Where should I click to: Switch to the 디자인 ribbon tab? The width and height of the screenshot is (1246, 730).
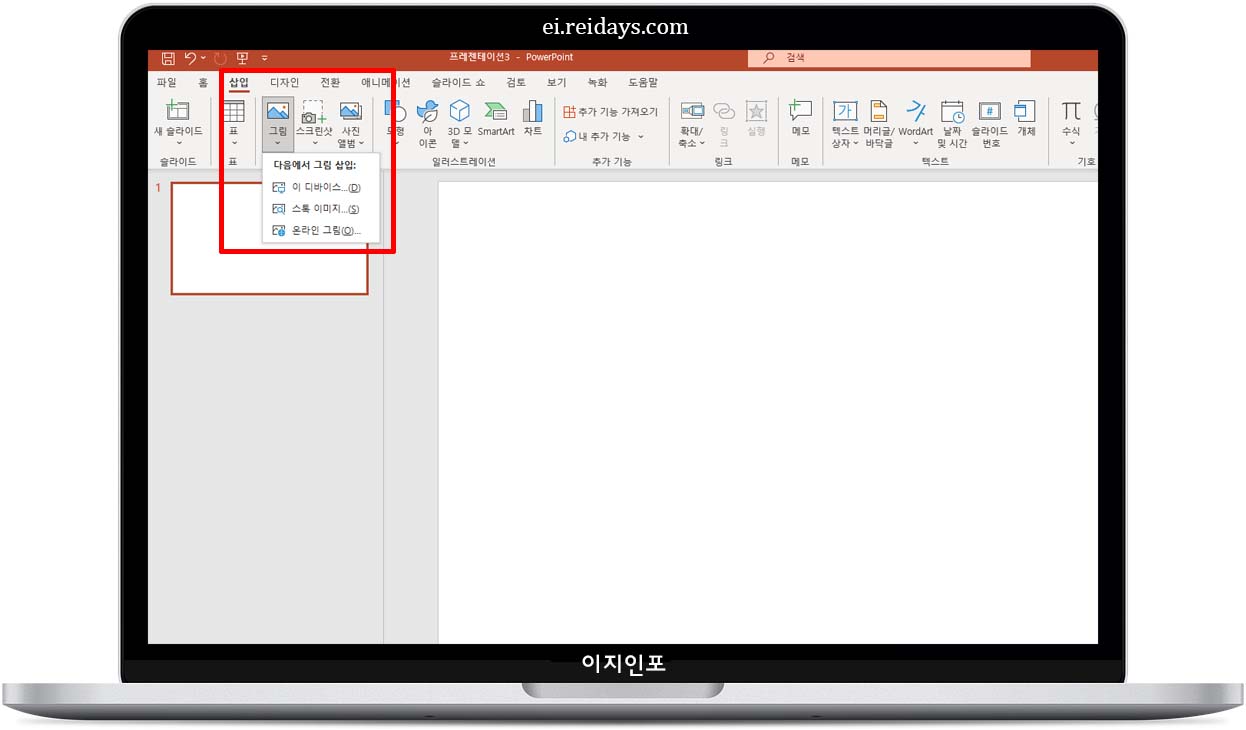(x=283, y=82)
